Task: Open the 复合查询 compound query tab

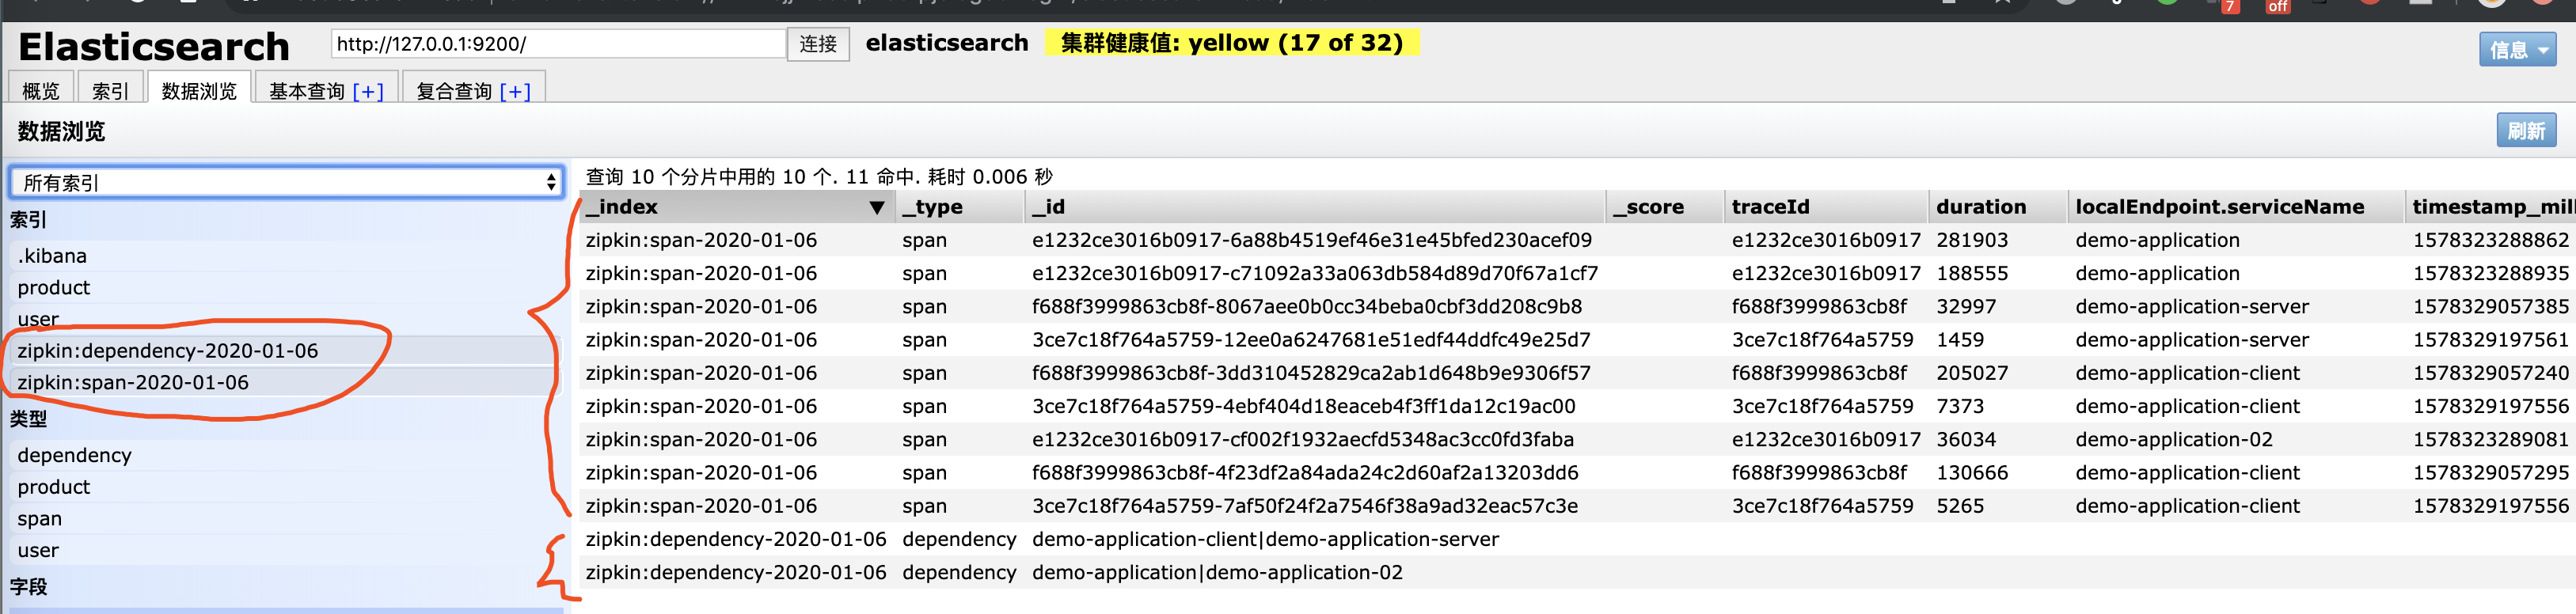Action: (454, 91)
